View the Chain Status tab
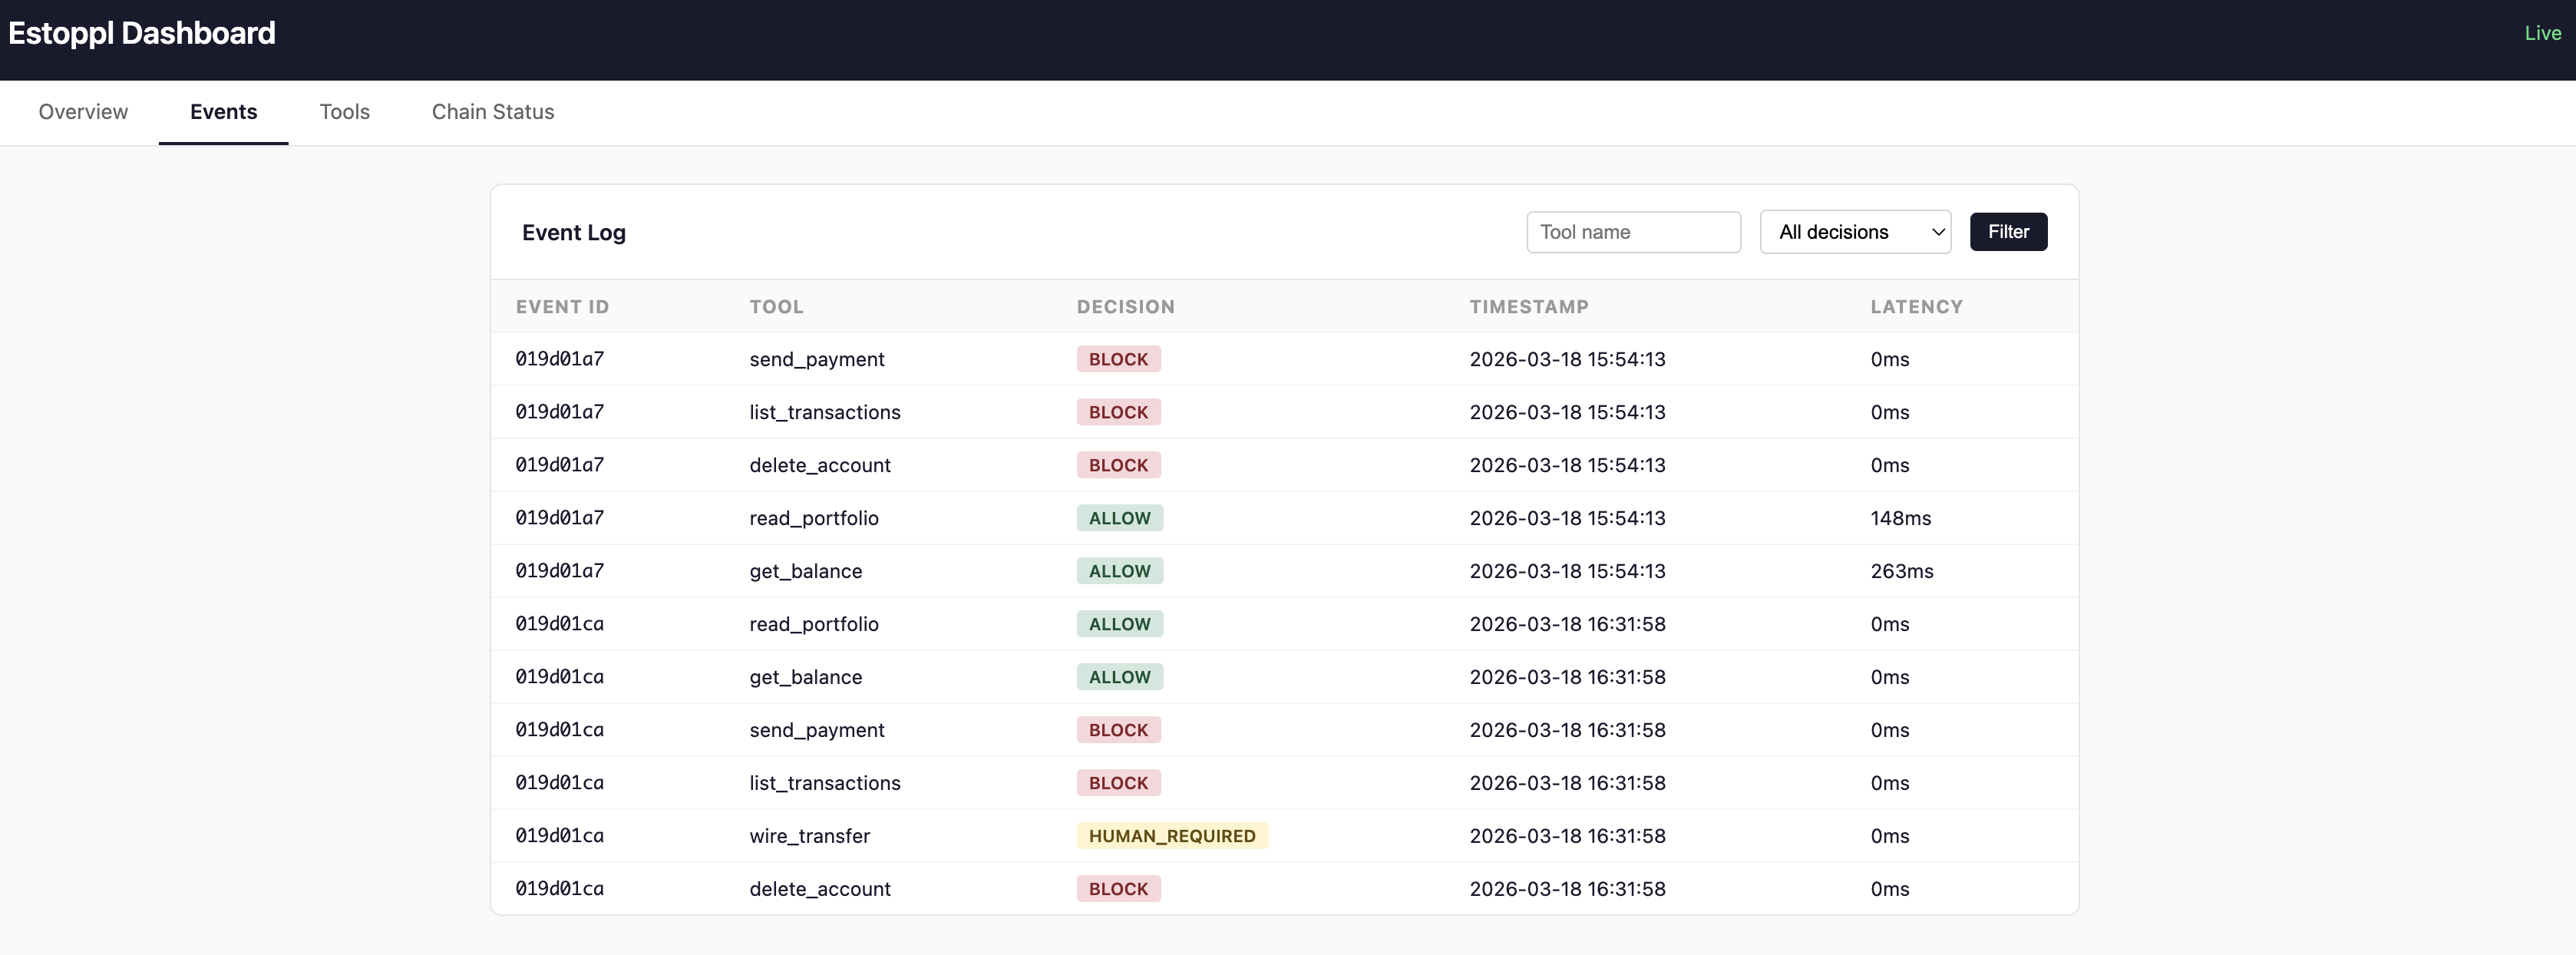2576x955 pixels. [x=492, y=112]
